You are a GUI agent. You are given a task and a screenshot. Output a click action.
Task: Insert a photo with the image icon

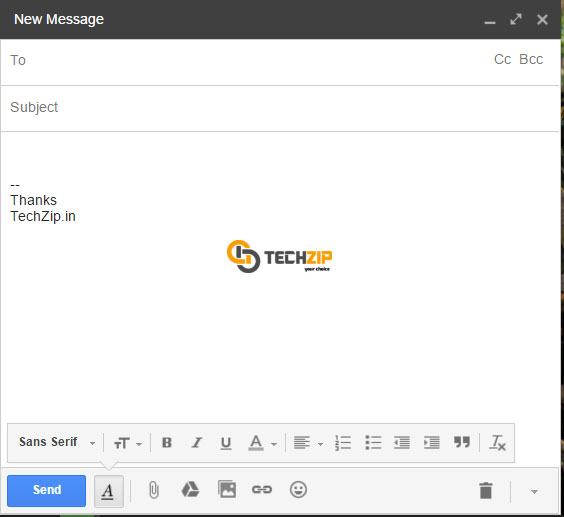pos(227,489)
